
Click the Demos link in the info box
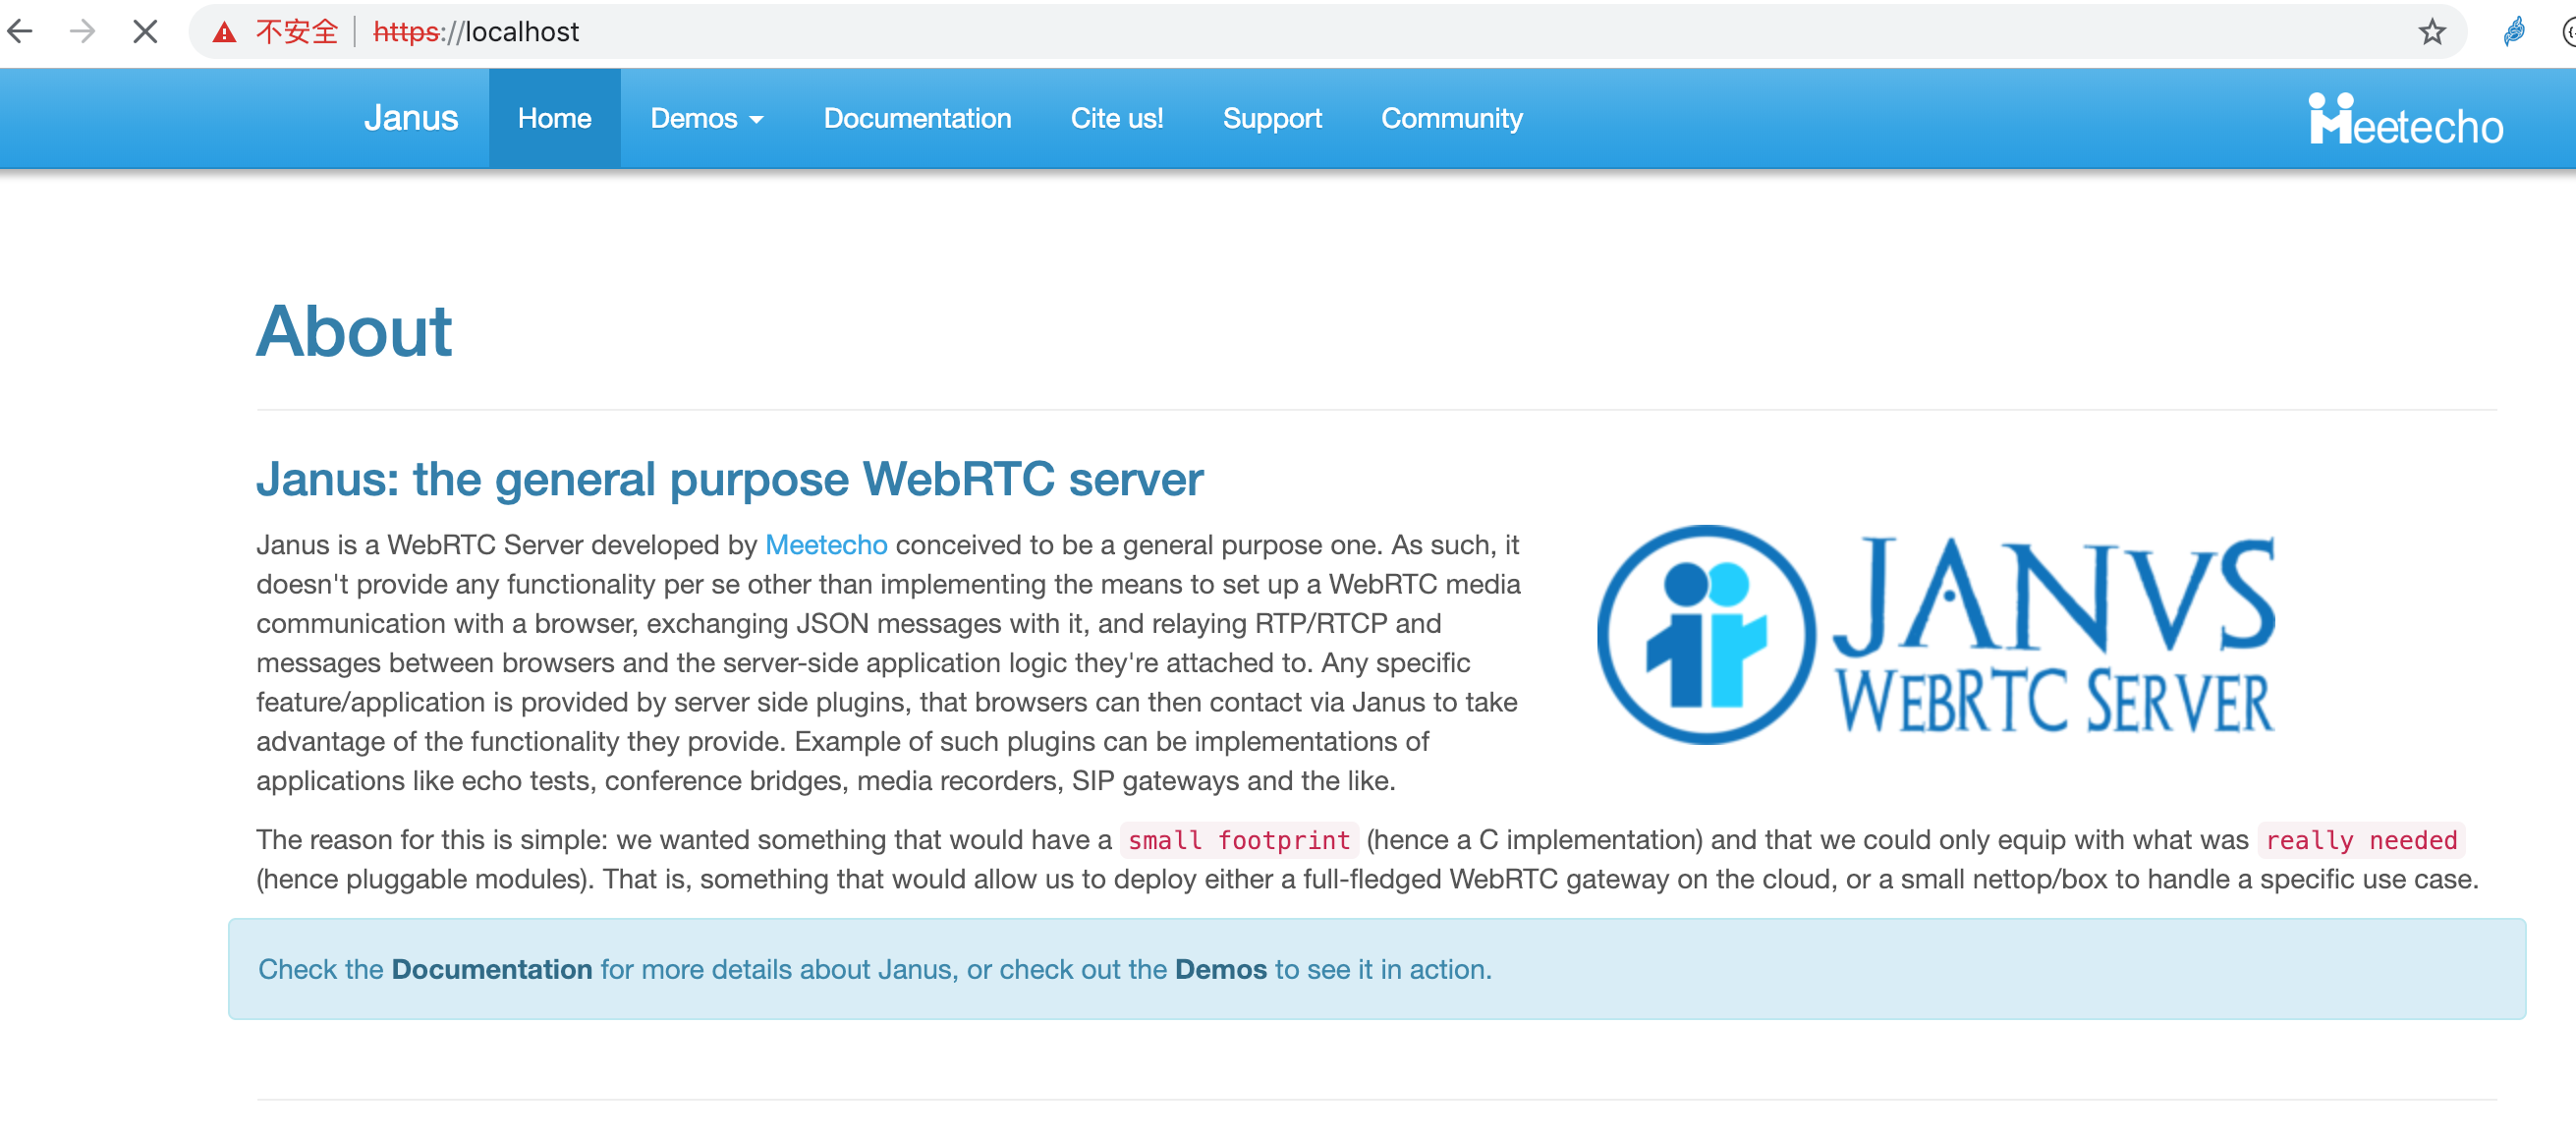pyautogui.click(x=1221, y=969)
